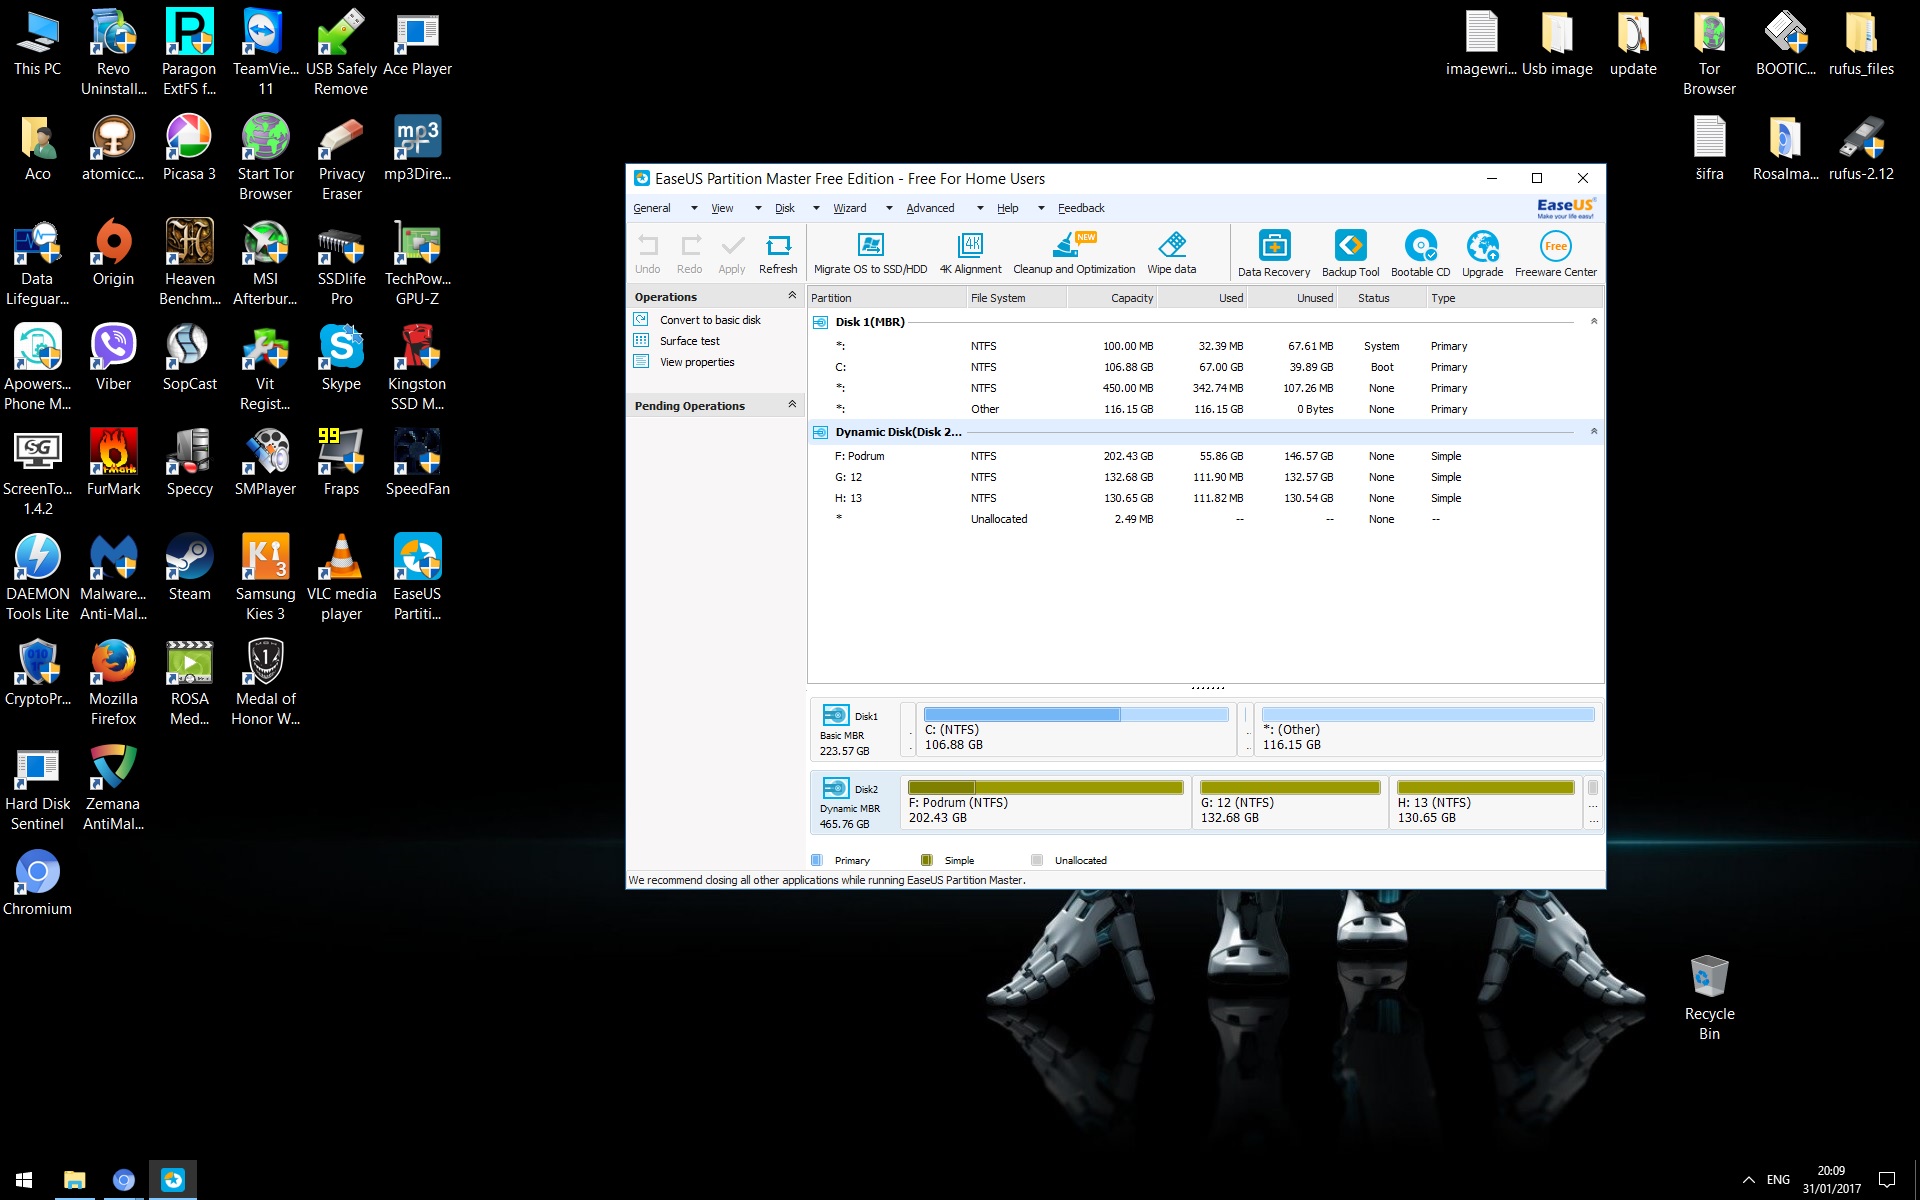
Task: Expand the Advanced menu dropdown arrow
Action: (980, 208)
